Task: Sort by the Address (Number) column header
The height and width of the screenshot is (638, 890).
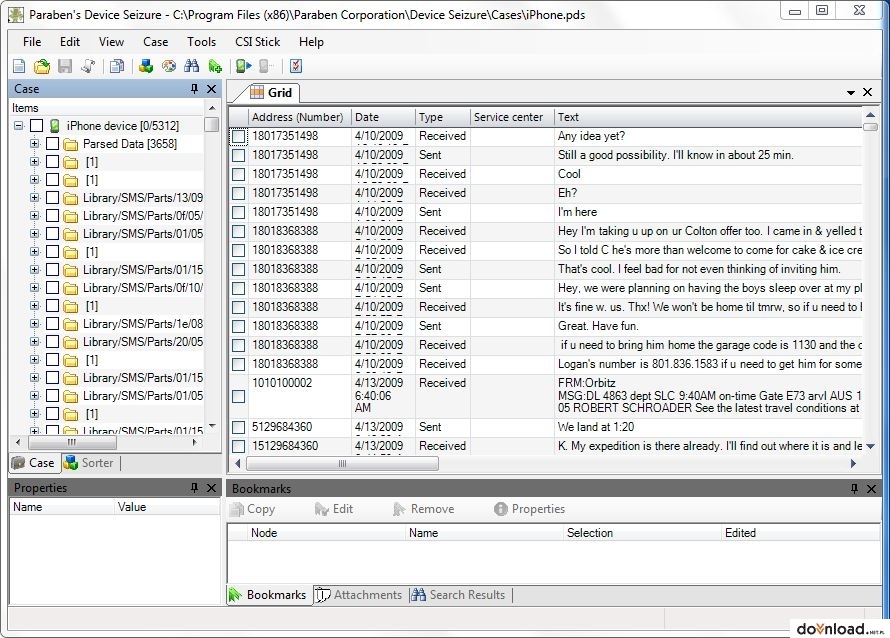Action: (299, 117)
